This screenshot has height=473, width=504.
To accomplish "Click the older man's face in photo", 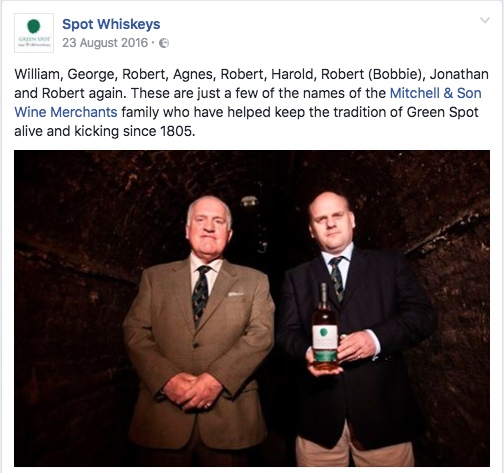I will tap(209, 226).
